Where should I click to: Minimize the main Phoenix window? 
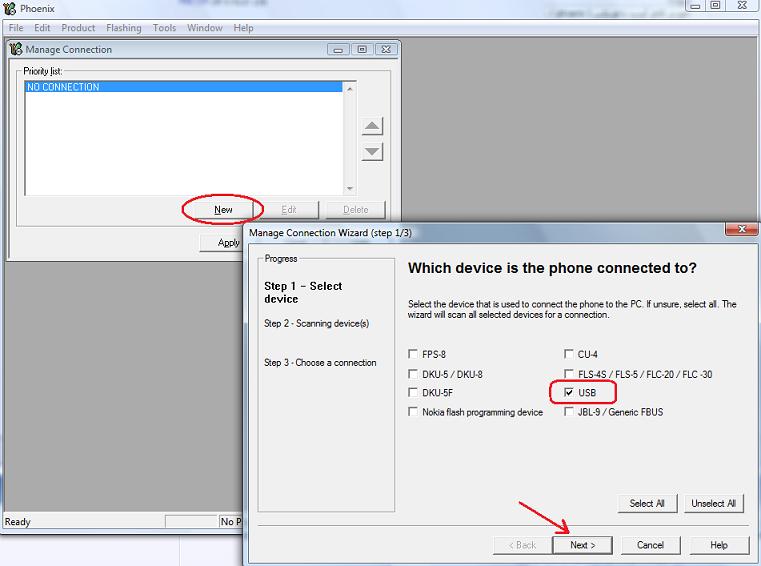(695, 6)
